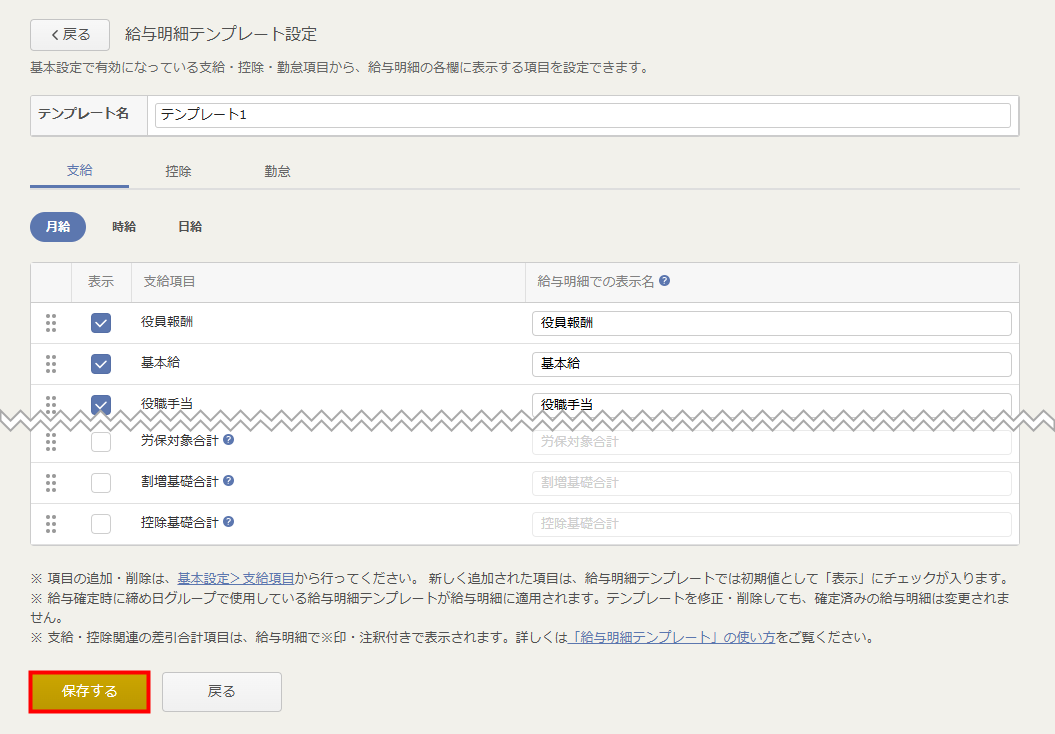
Task: Click drag handle for 役員報酬 row
Action: tap(51, 323)
